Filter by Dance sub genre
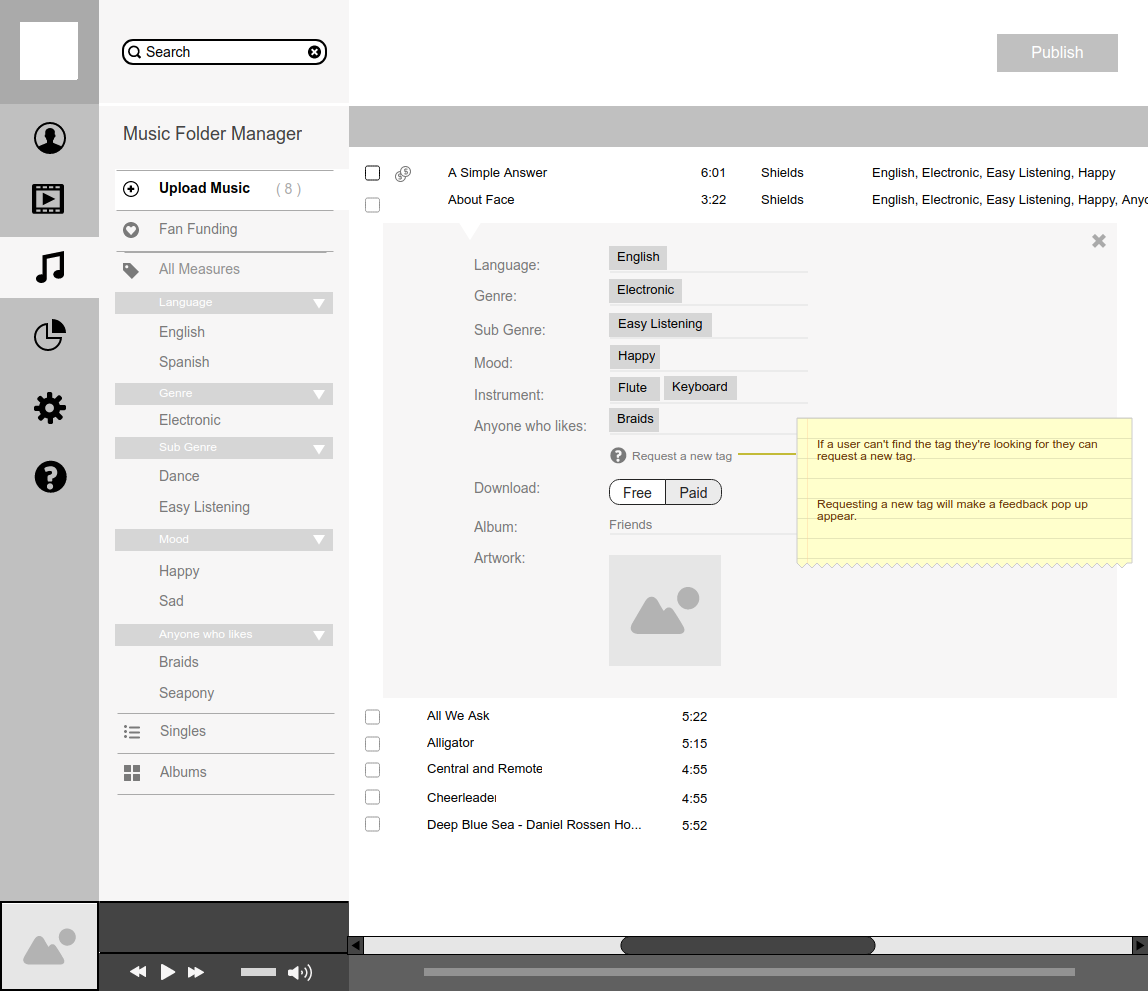 (x=179, y=476)
